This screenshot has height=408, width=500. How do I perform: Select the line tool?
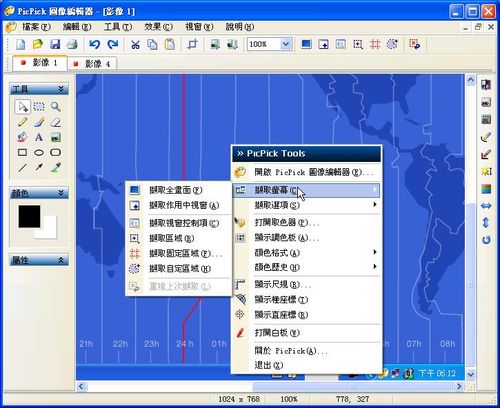23,167
